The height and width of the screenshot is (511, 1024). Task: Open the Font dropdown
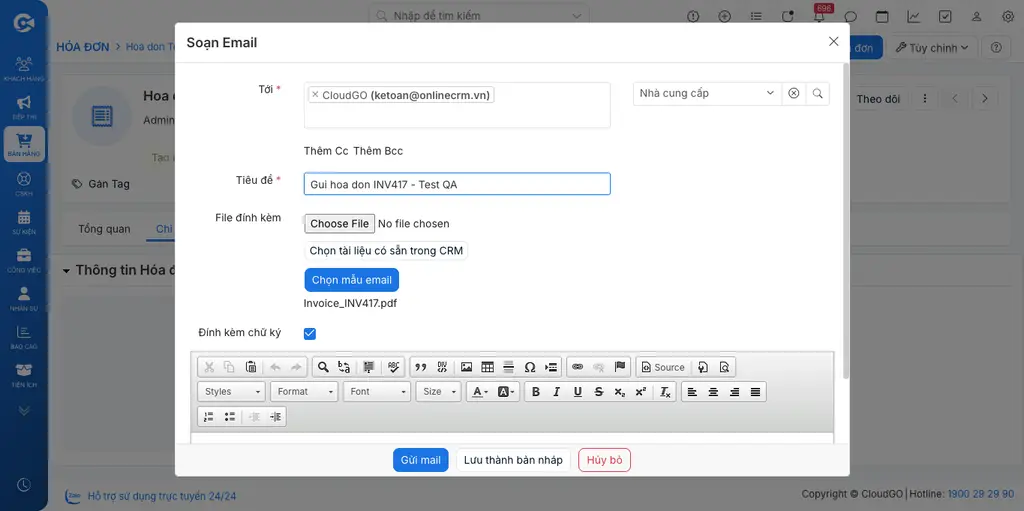377,391
